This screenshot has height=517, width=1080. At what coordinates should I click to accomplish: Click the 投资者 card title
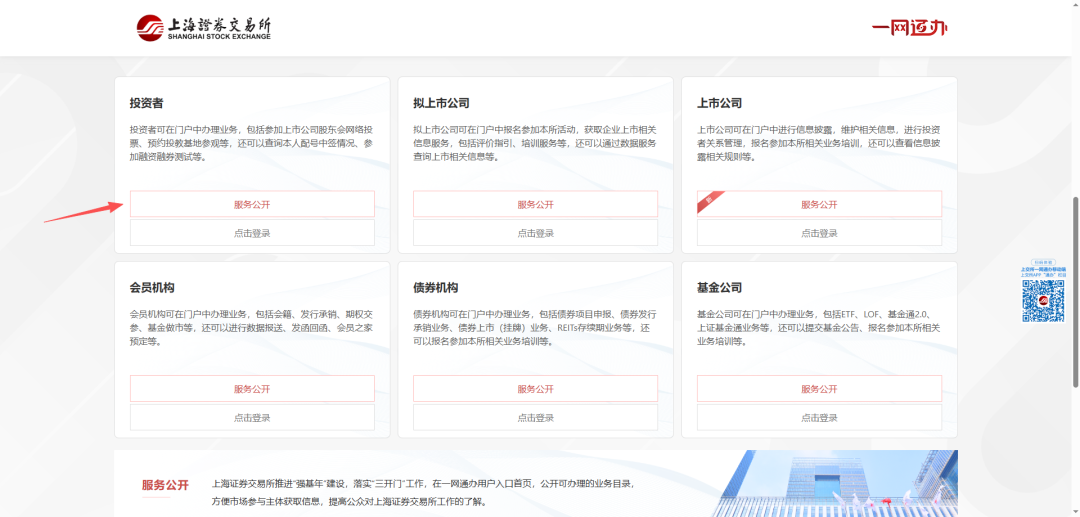click(x=146, y=103)
